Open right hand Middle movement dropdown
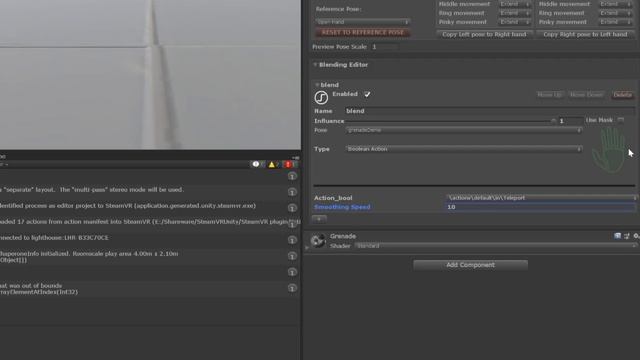This screenshot has width=640, height=360. point(616,4)
